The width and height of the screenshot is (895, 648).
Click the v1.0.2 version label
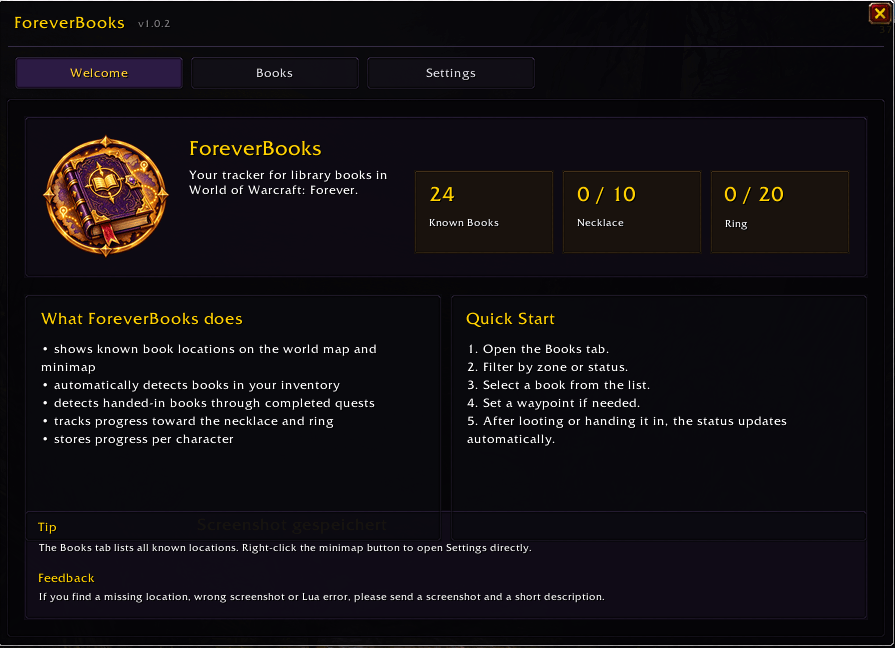pyautogui.click(x=154, y=24)
